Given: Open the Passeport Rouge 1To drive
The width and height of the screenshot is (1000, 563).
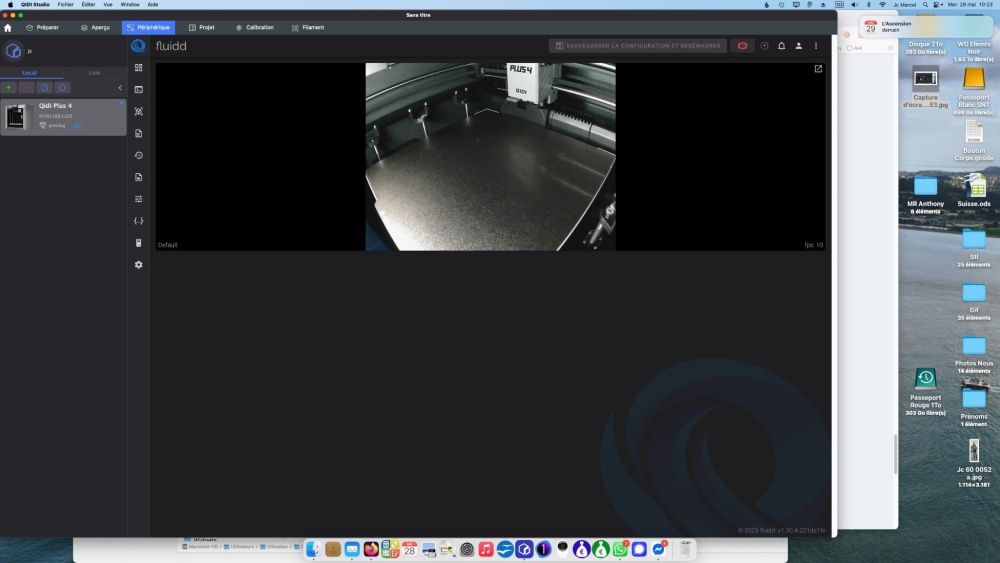Looking at the screenshot, I should tap(925, 391).
